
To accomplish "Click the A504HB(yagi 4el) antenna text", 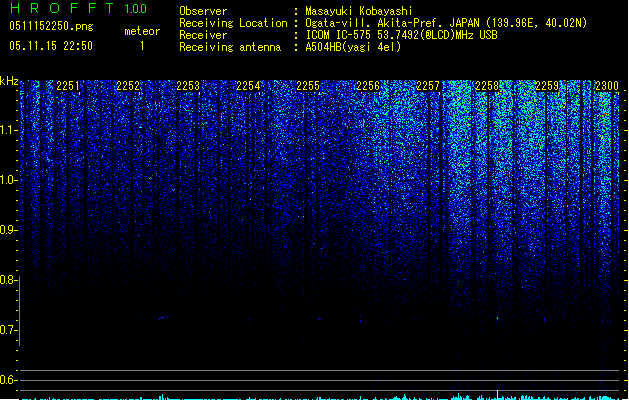I will point(353,47).
